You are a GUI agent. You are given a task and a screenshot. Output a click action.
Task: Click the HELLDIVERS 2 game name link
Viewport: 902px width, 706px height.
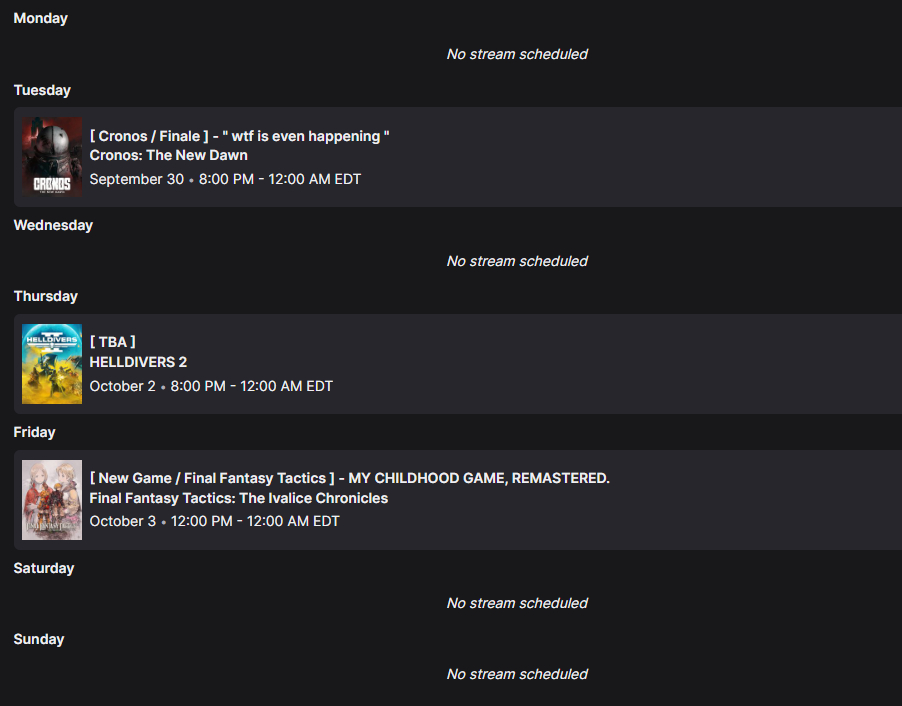(138, 362)
